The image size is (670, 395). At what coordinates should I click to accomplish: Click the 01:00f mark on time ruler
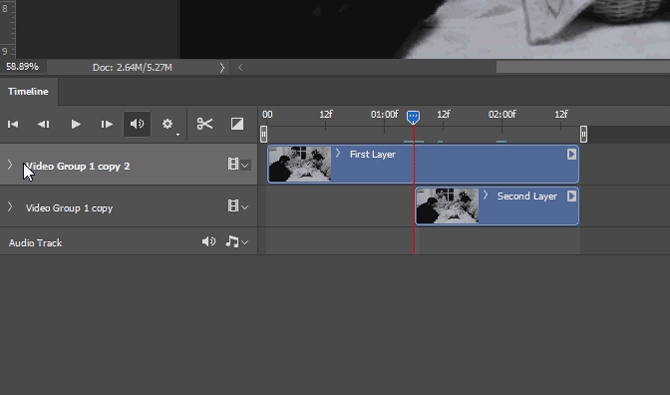click(x=384, y=115)
